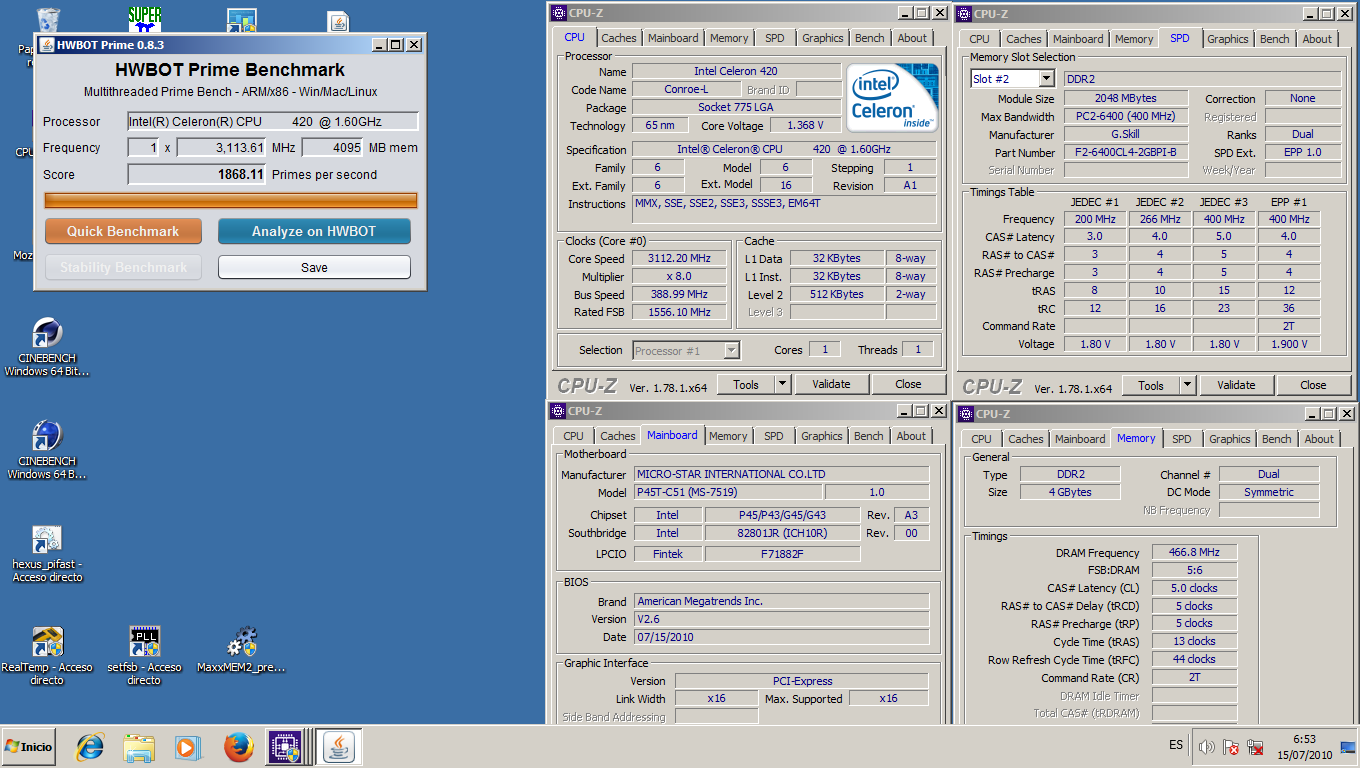Expand Tools arrow in CPU tab window

pyautogui.click(x=783, y=384)
